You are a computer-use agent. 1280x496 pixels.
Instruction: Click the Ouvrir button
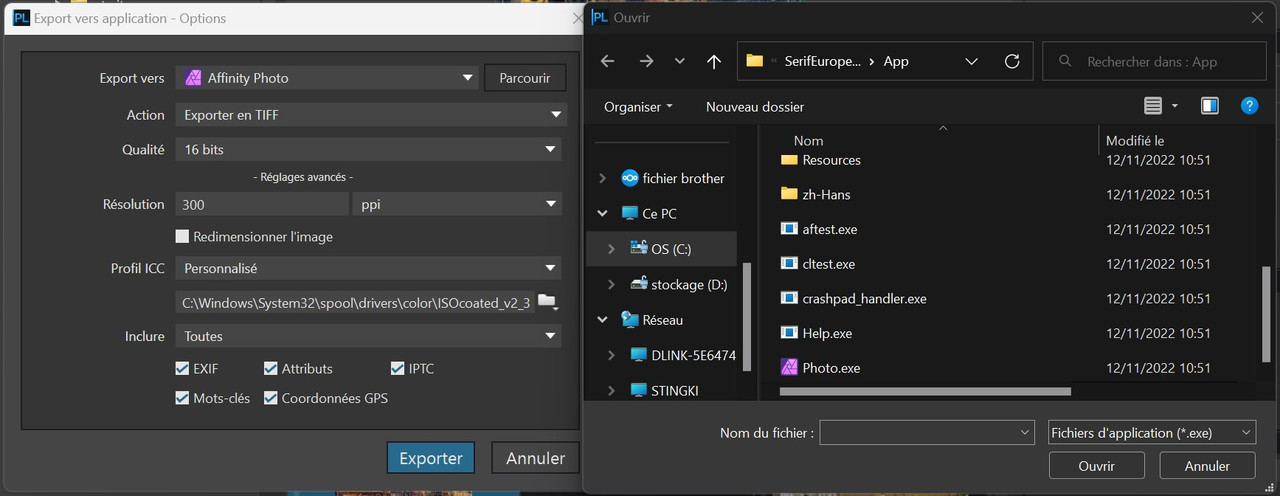1097,466
